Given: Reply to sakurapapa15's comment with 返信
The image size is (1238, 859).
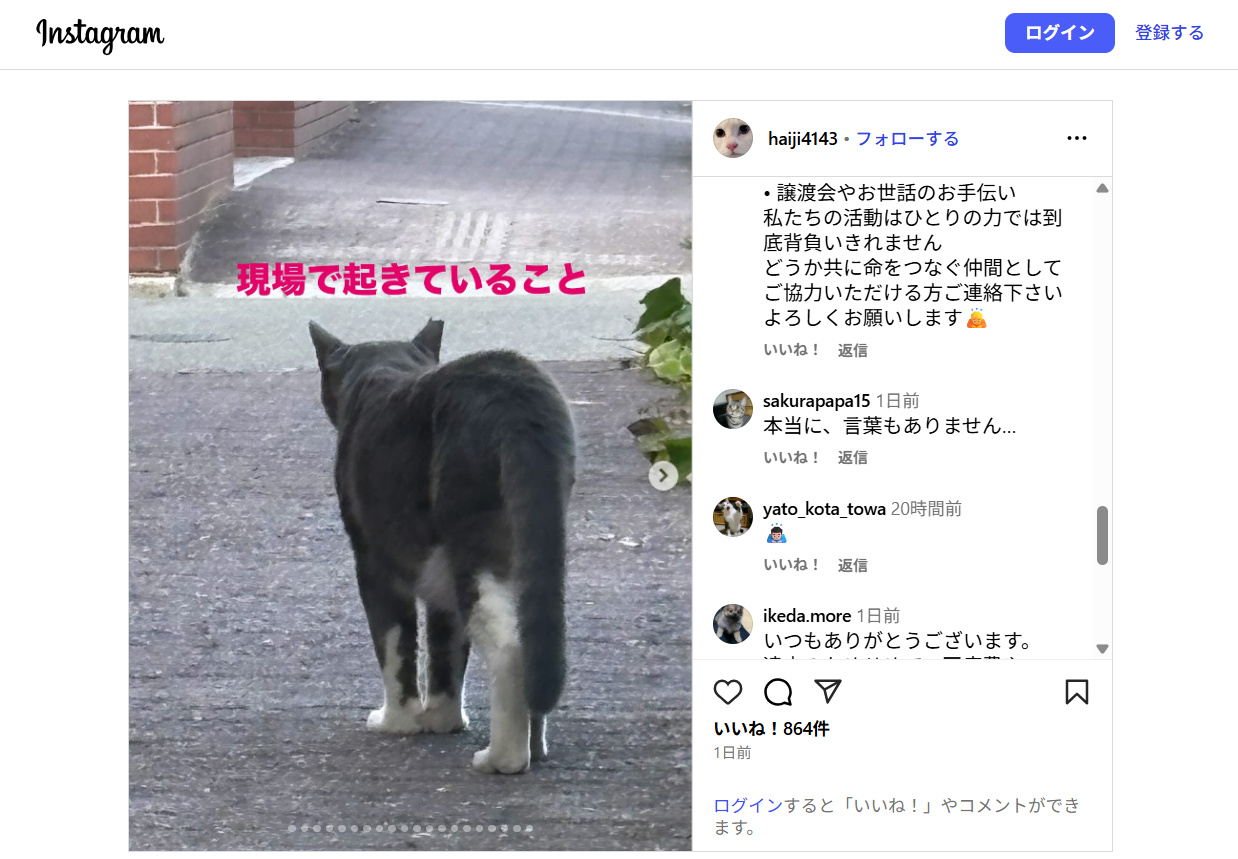Looking at the screenshot, I should pyautogui.click(x=852, y=457).
